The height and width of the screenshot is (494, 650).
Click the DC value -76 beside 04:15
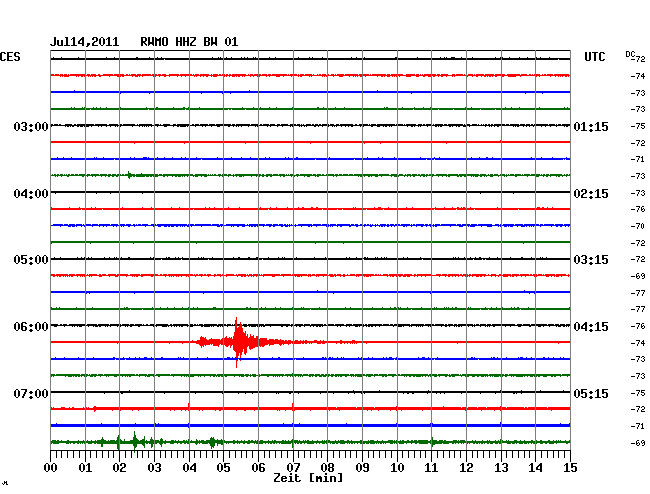[x=638, y=326]
